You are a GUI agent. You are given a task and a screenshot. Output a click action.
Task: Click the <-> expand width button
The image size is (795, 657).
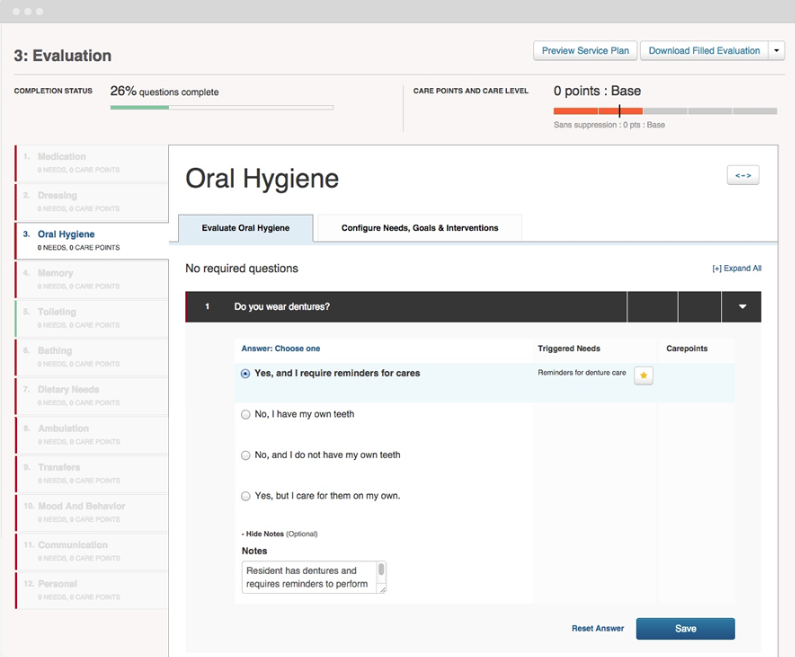pyautogui.click(x=743, y=175)
